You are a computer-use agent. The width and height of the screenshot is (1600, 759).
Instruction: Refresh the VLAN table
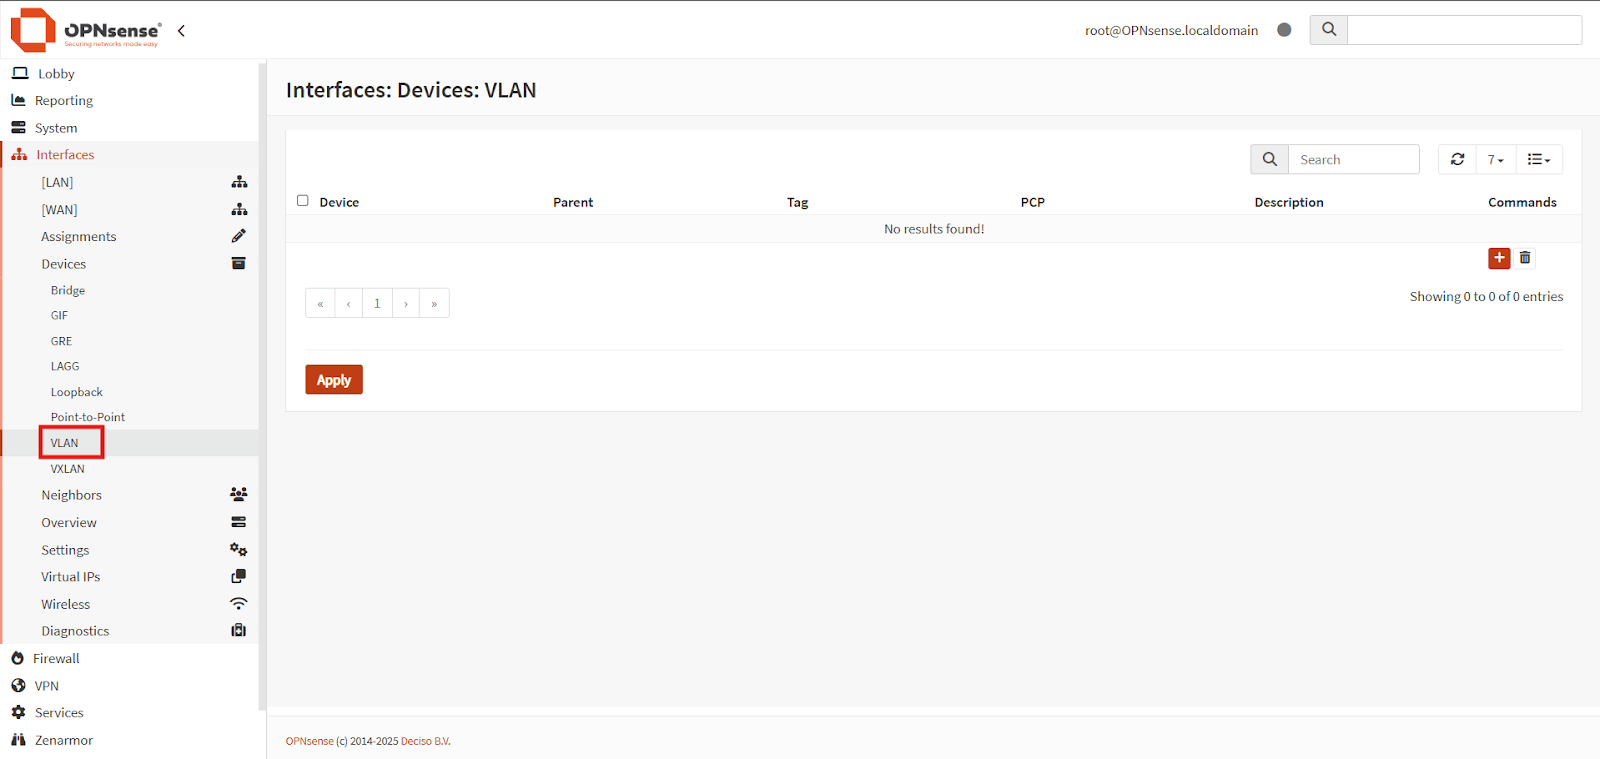point(1457,159)
